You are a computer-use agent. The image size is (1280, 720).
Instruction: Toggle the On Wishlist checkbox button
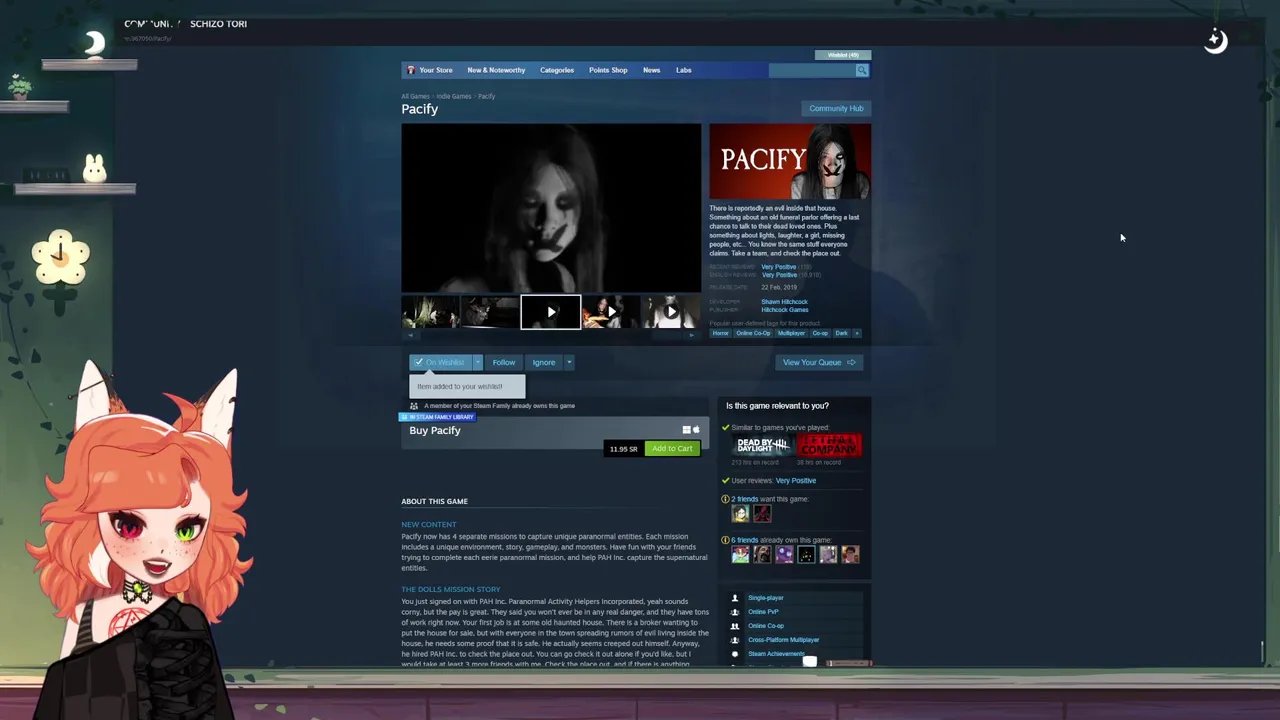(x=440, y=362)
